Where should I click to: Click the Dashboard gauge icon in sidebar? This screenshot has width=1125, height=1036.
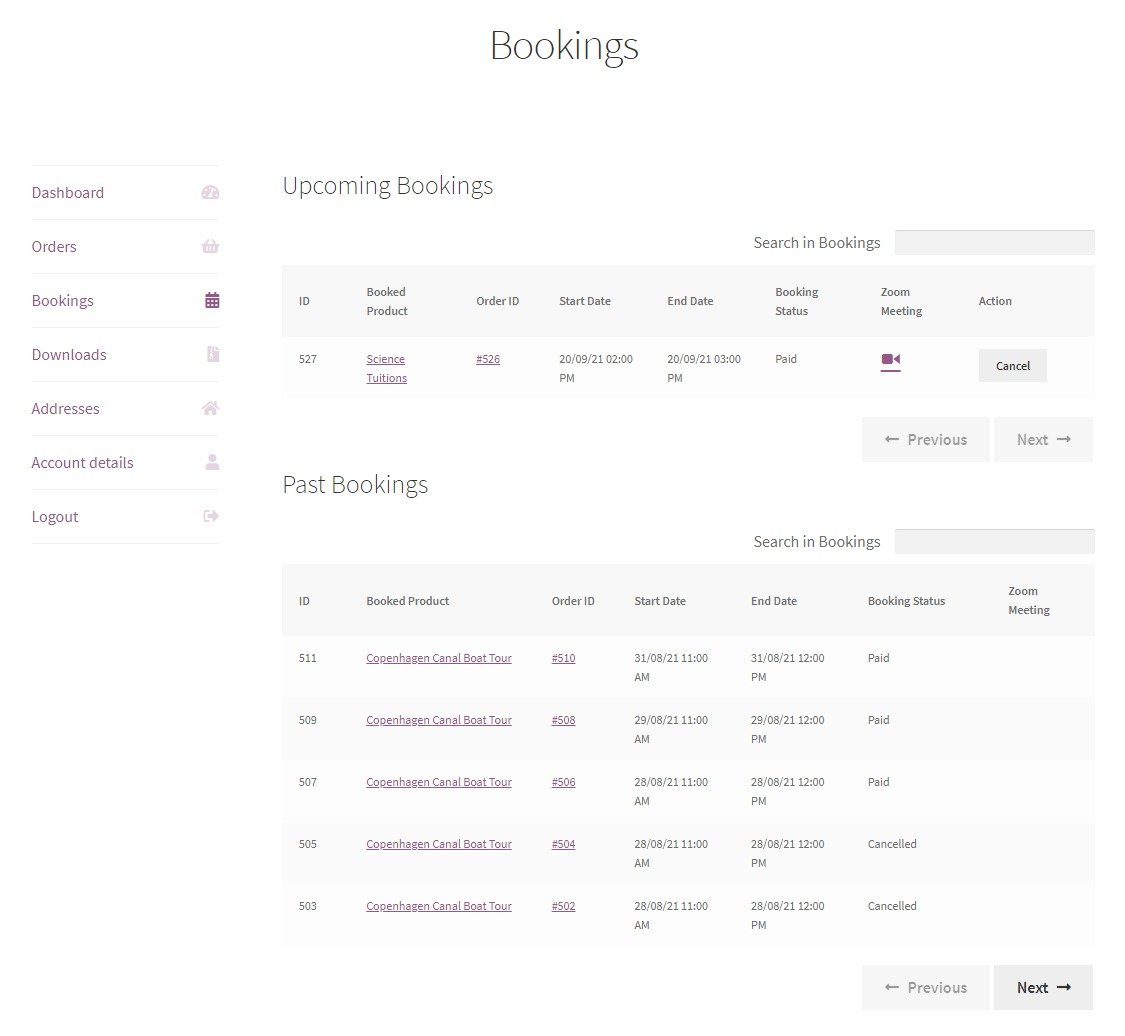pos(210,193)
